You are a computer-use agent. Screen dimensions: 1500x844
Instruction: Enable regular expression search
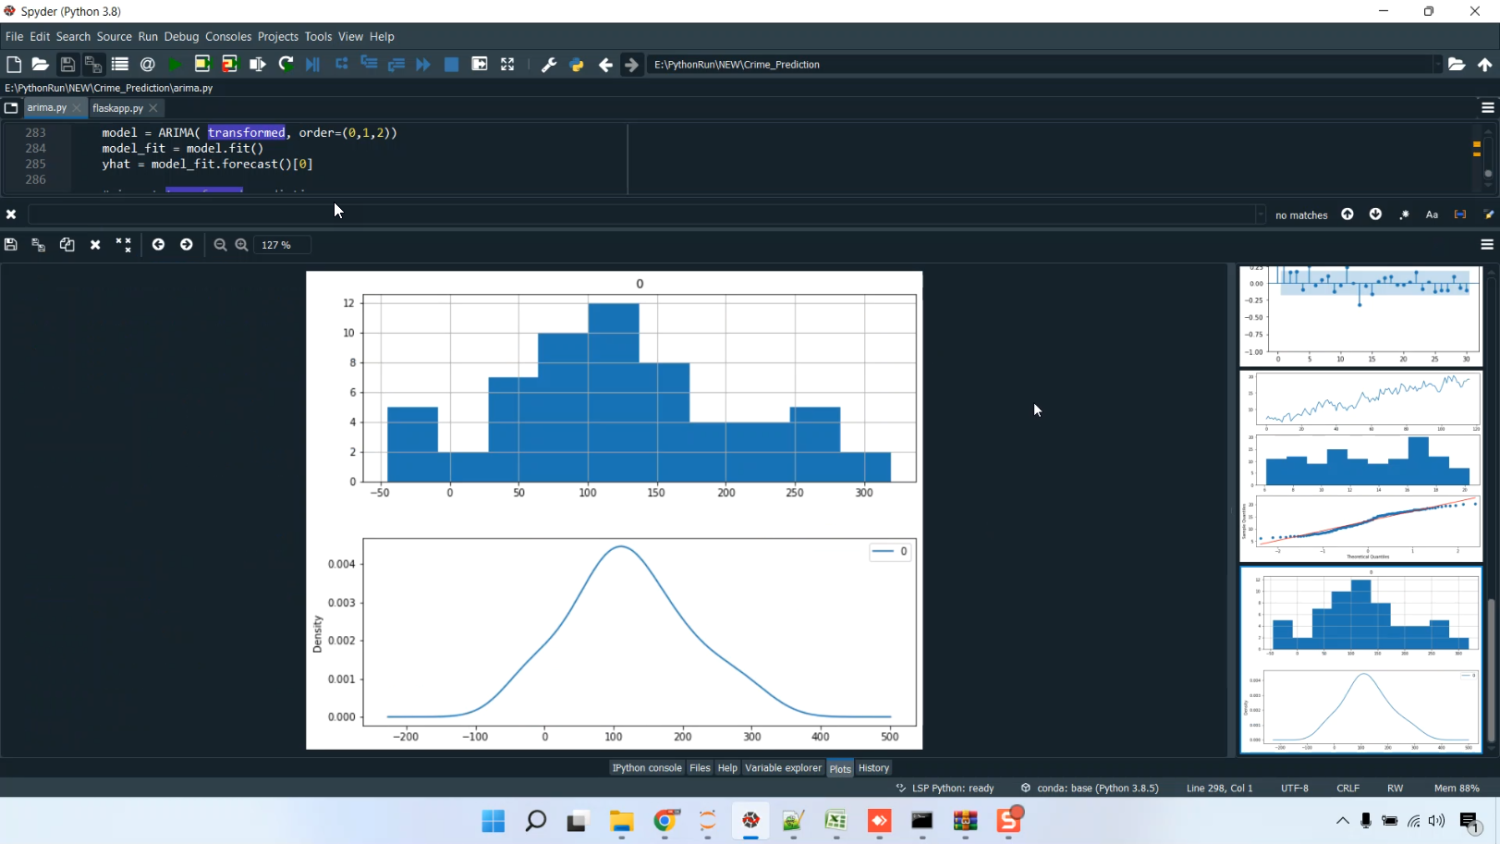coord(1404,214)
